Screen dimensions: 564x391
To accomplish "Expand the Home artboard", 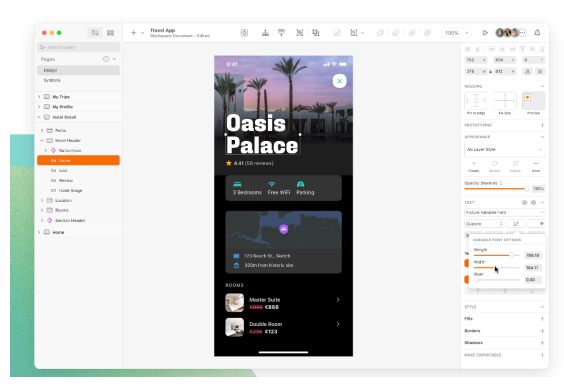I will (x=39, y=232).
